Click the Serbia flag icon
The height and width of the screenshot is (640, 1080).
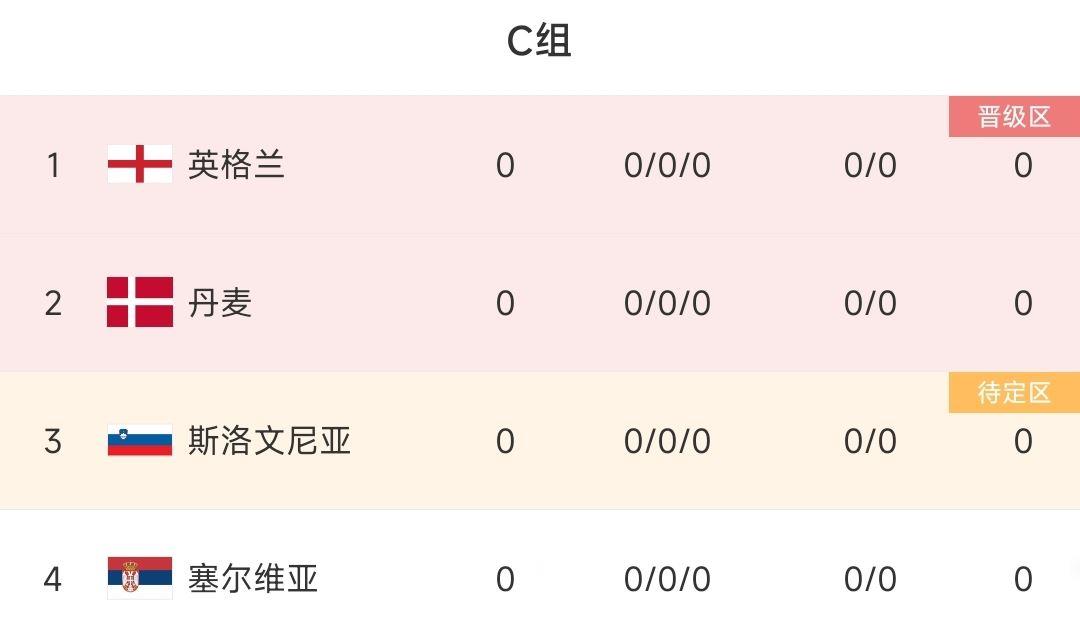(140, 578)
